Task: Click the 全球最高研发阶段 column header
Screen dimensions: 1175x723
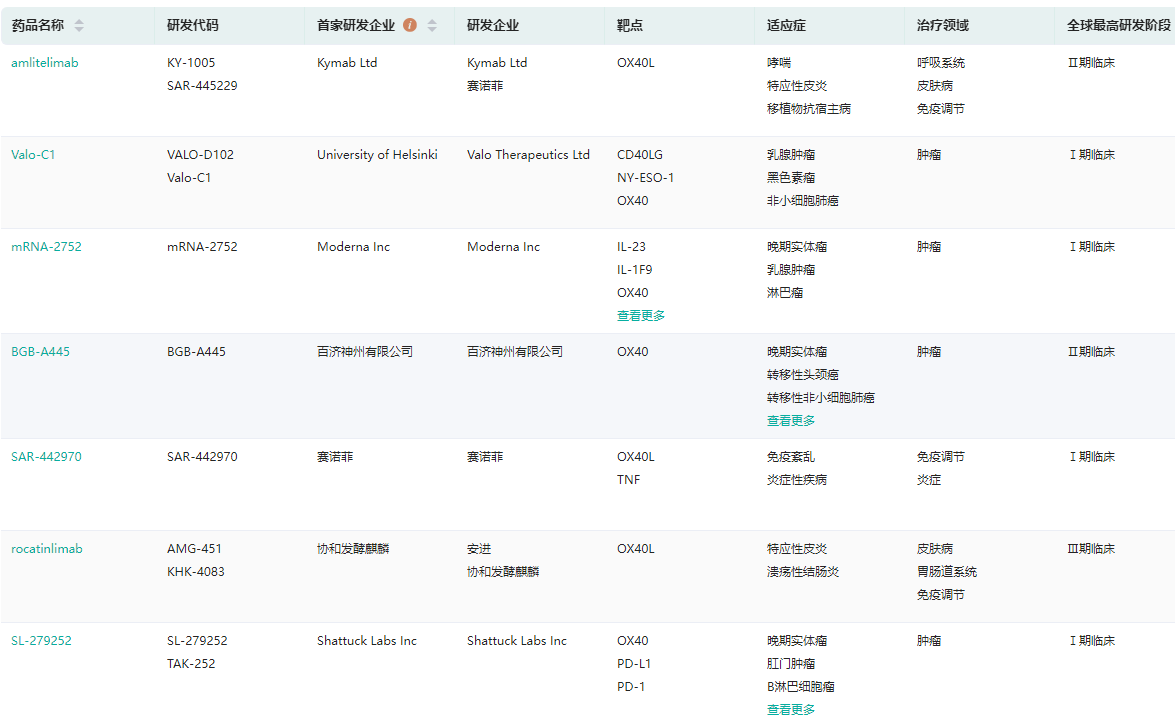Action: [x=1119, y=25]
